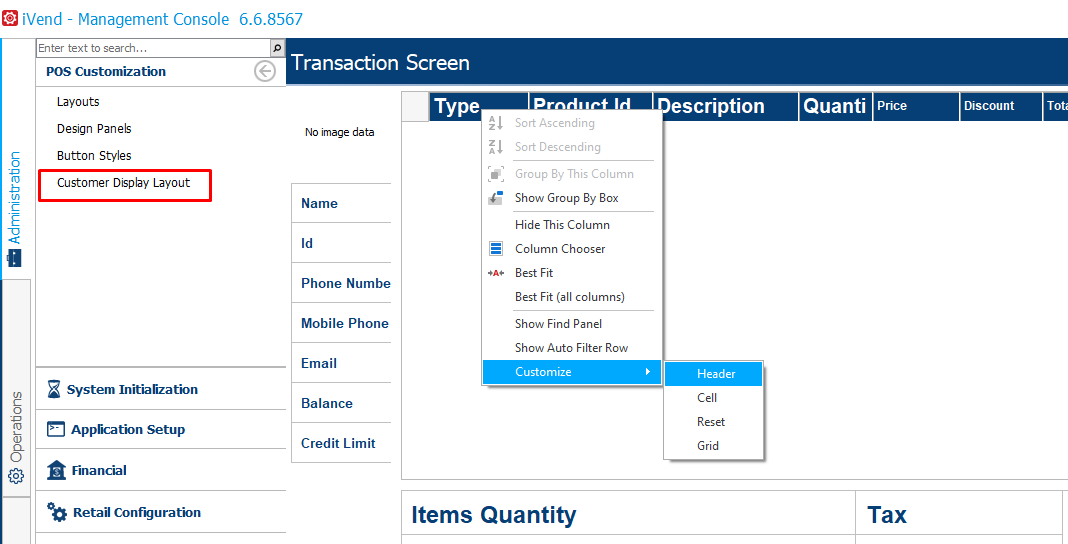Click the Retail Configuration gears icon
This screenshot has width=1068, height=544.
[57, 513]
